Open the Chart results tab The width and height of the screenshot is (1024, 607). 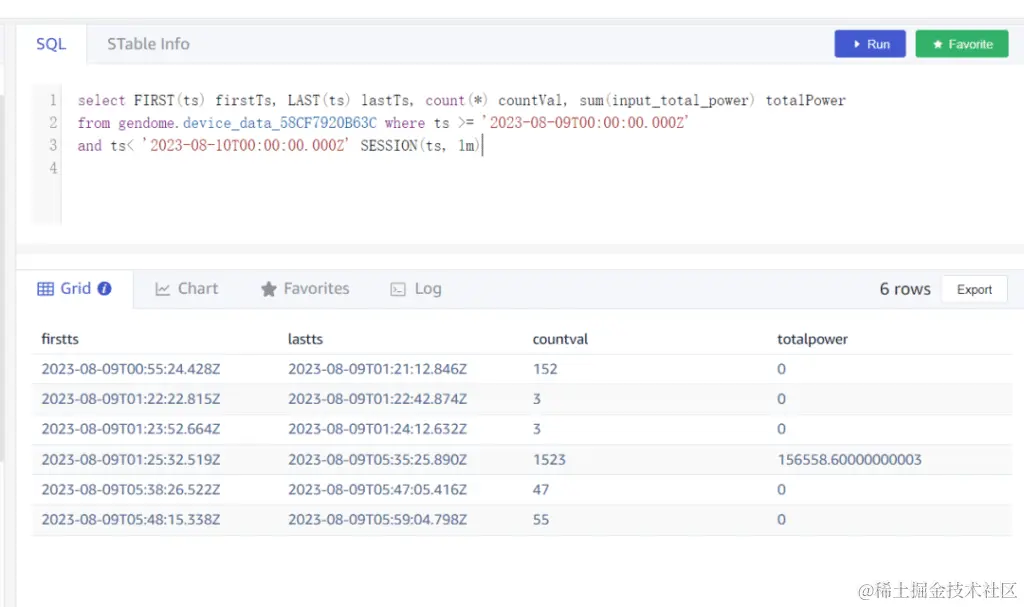pyautogui.click(x=187, y=289)
